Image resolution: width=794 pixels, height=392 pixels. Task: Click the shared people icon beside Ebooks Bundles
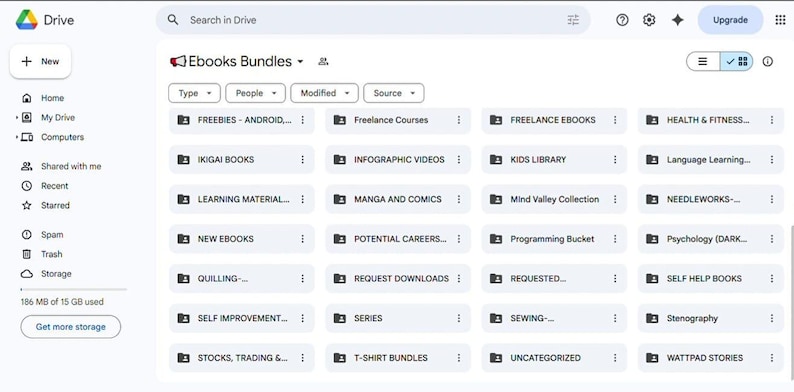coord(323,61)
